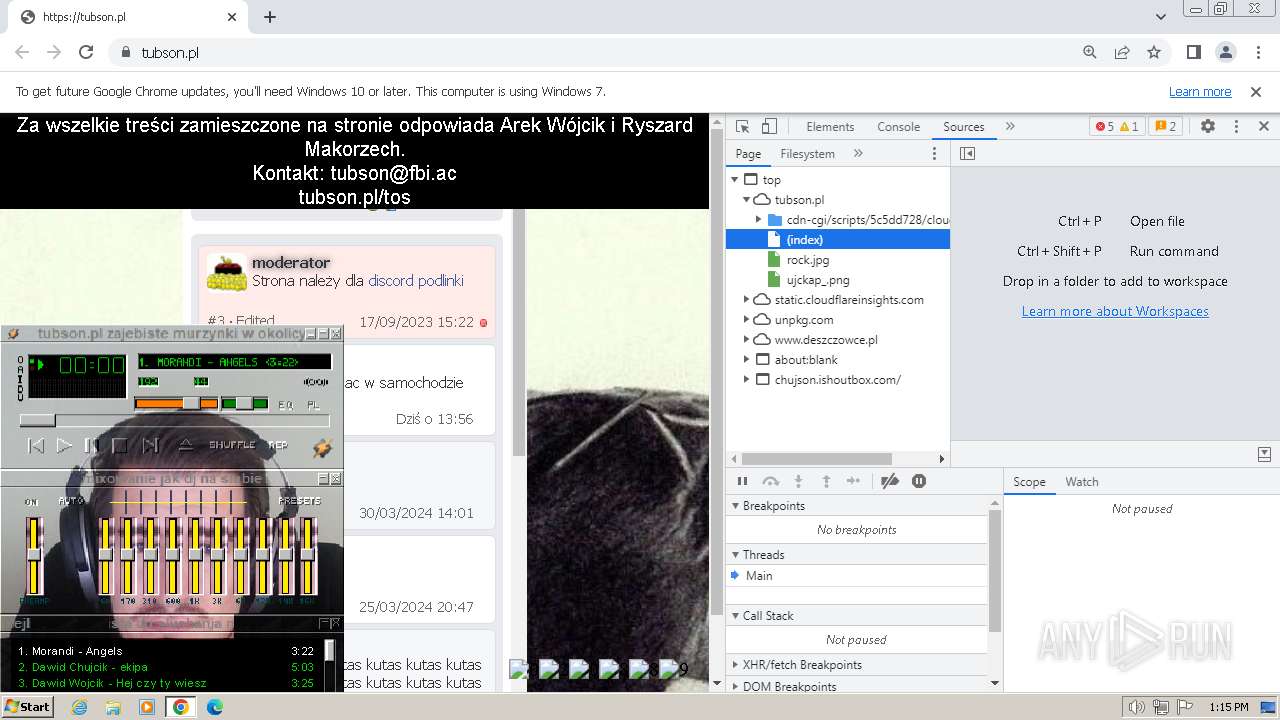Toggle SHUFFLE in the Winamp player
Image resolution: width=1280 pixels, height=720 pixels.
pyautogui.click(x=232, y=445)
